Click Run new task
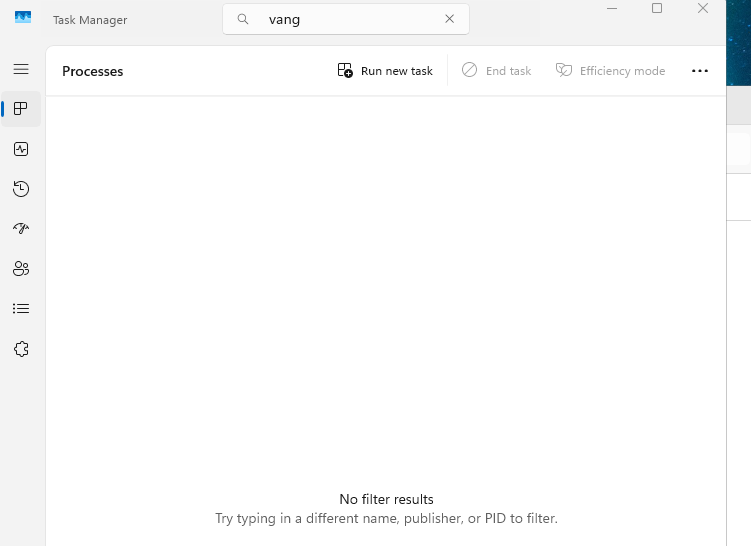 385,71
